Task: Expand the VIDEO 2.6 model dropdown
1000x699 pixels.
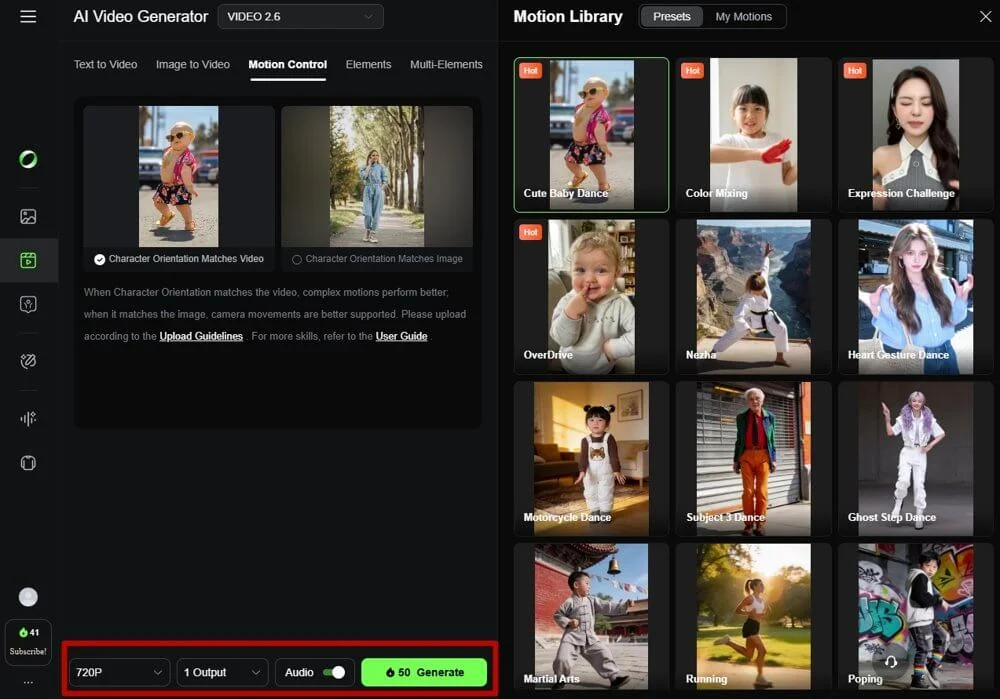Action: click(300, 17)
